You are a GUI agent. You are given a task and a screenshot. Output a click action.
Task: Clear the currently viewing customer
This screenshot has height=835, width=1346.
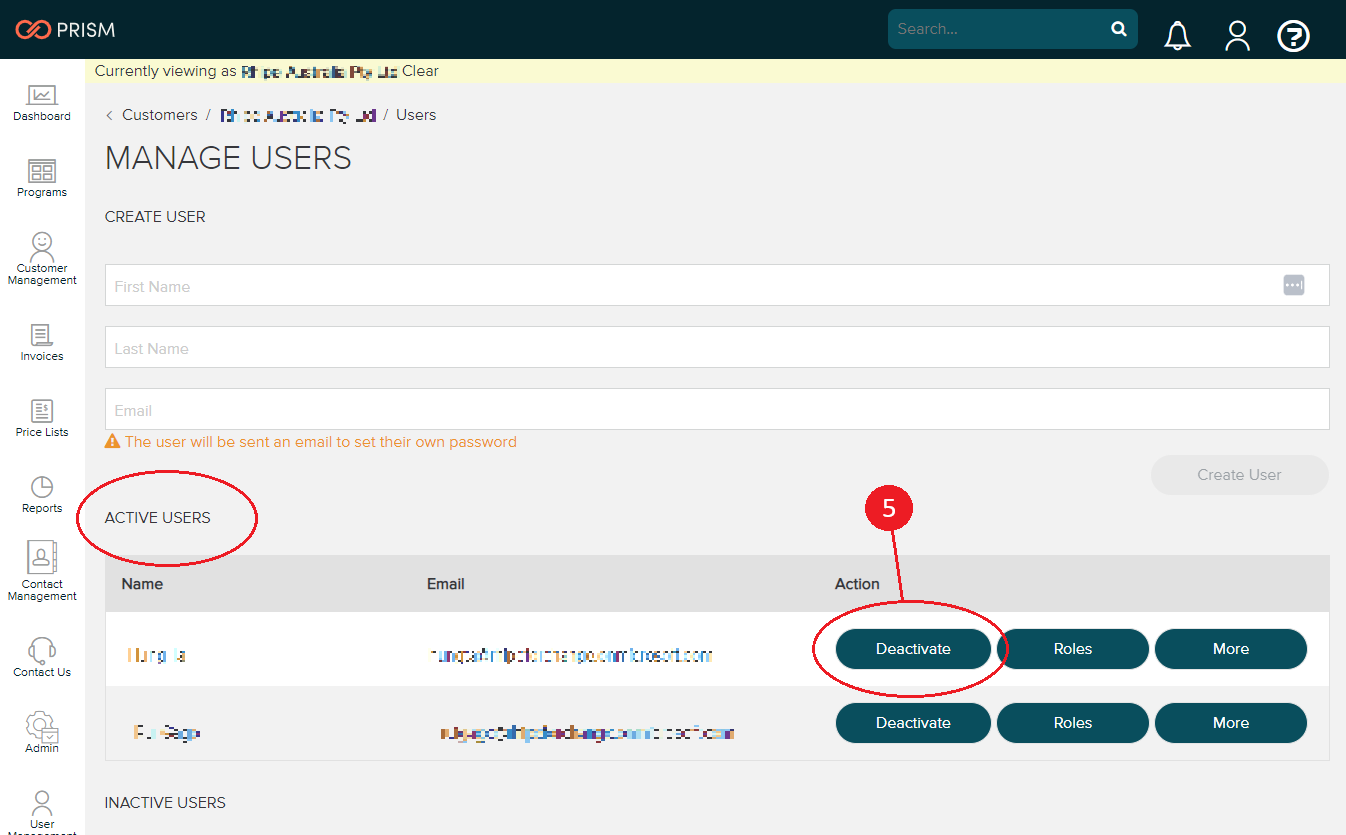tap(420, 71)
